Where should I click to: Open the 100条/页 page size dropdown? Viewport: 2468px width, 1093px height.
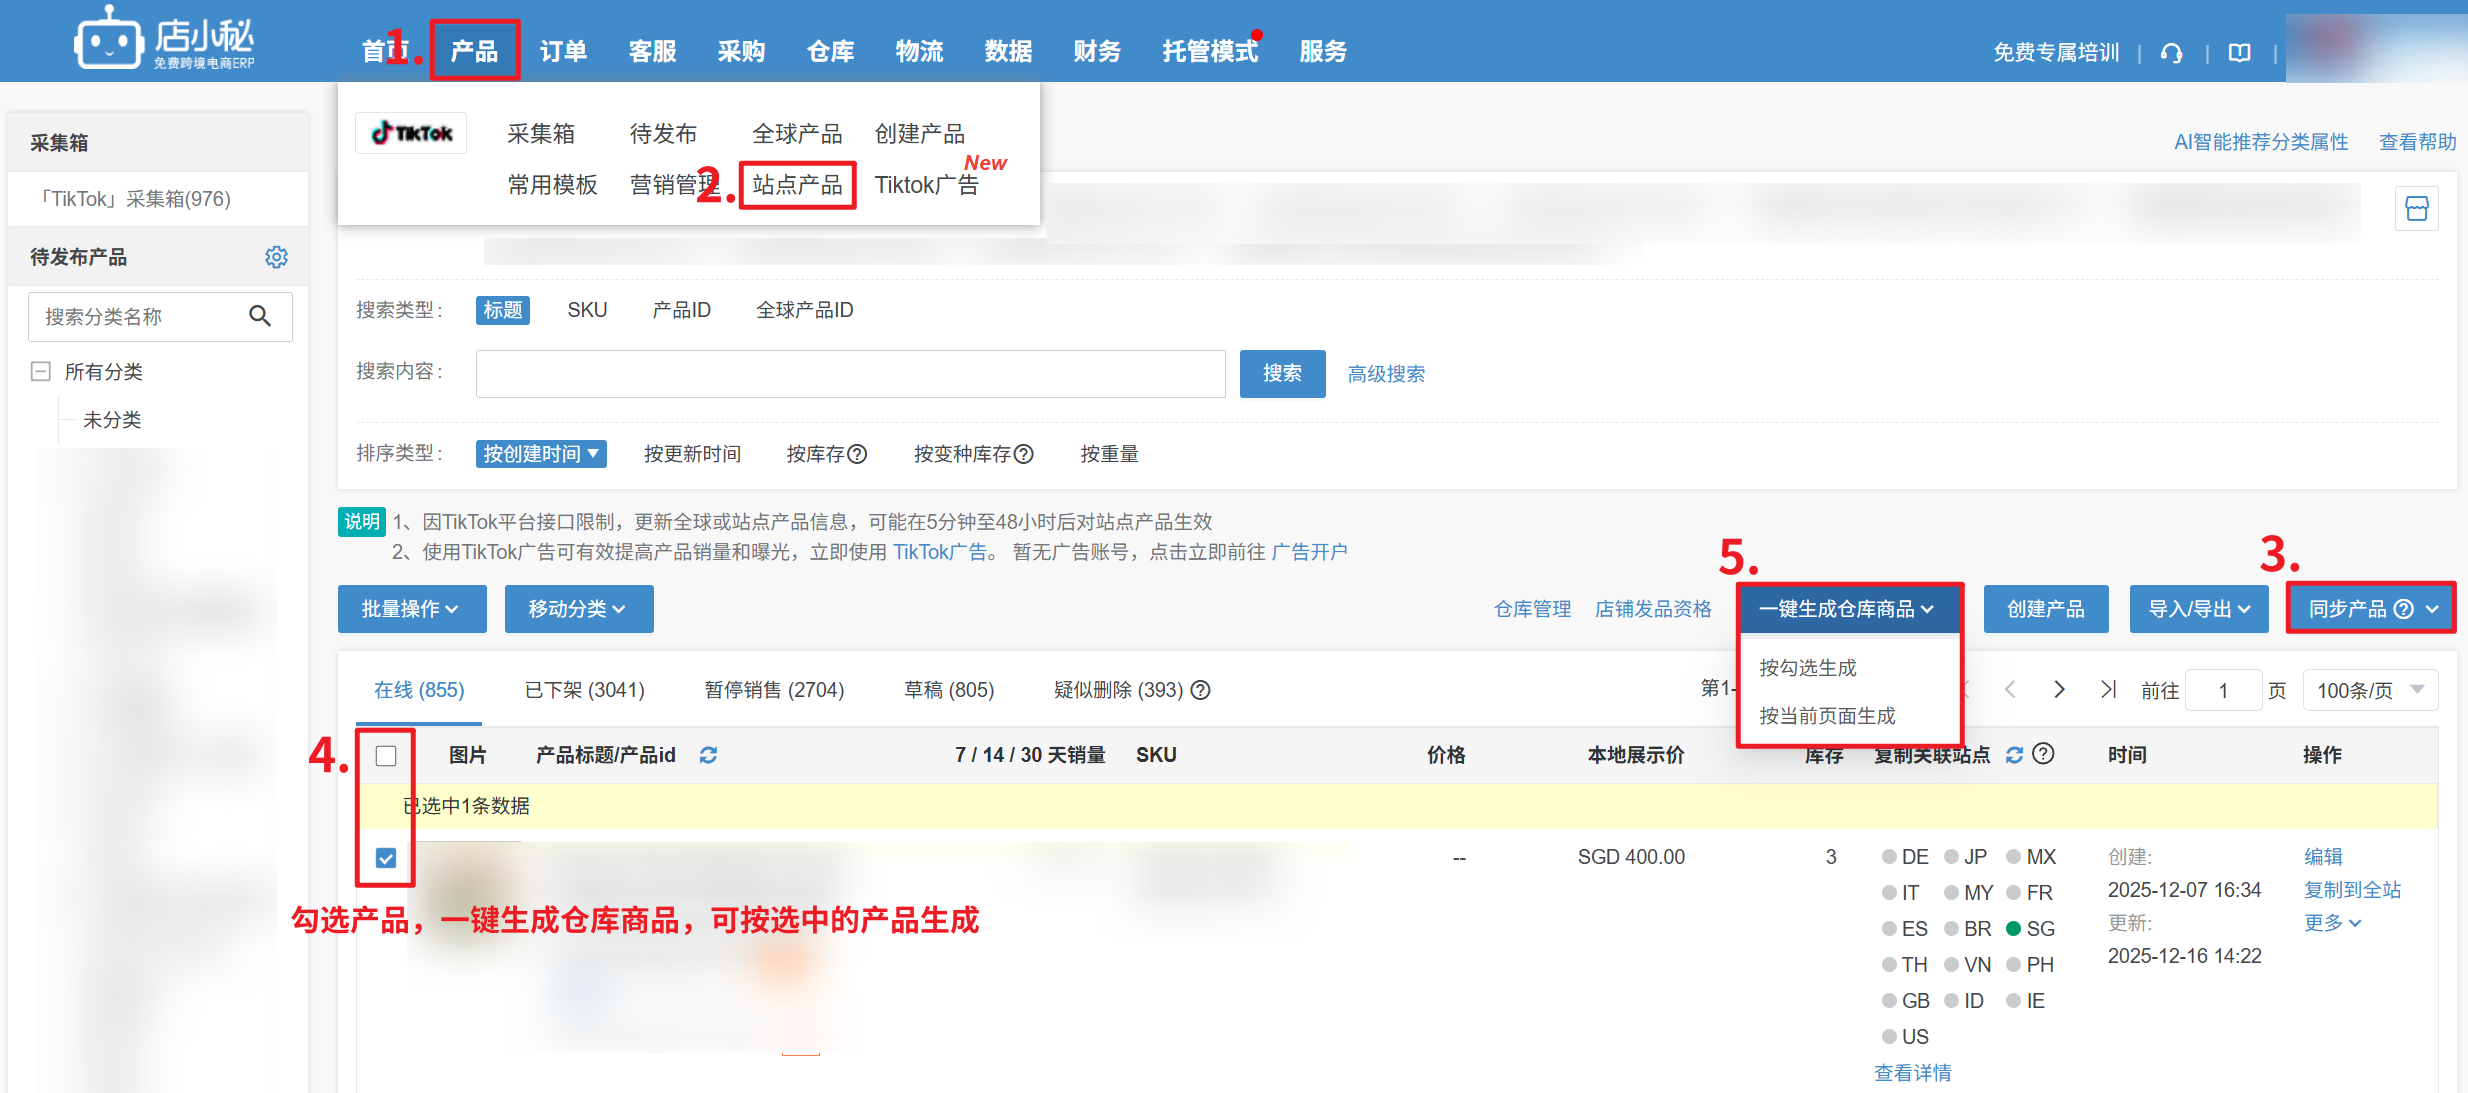click(2369, 690)
